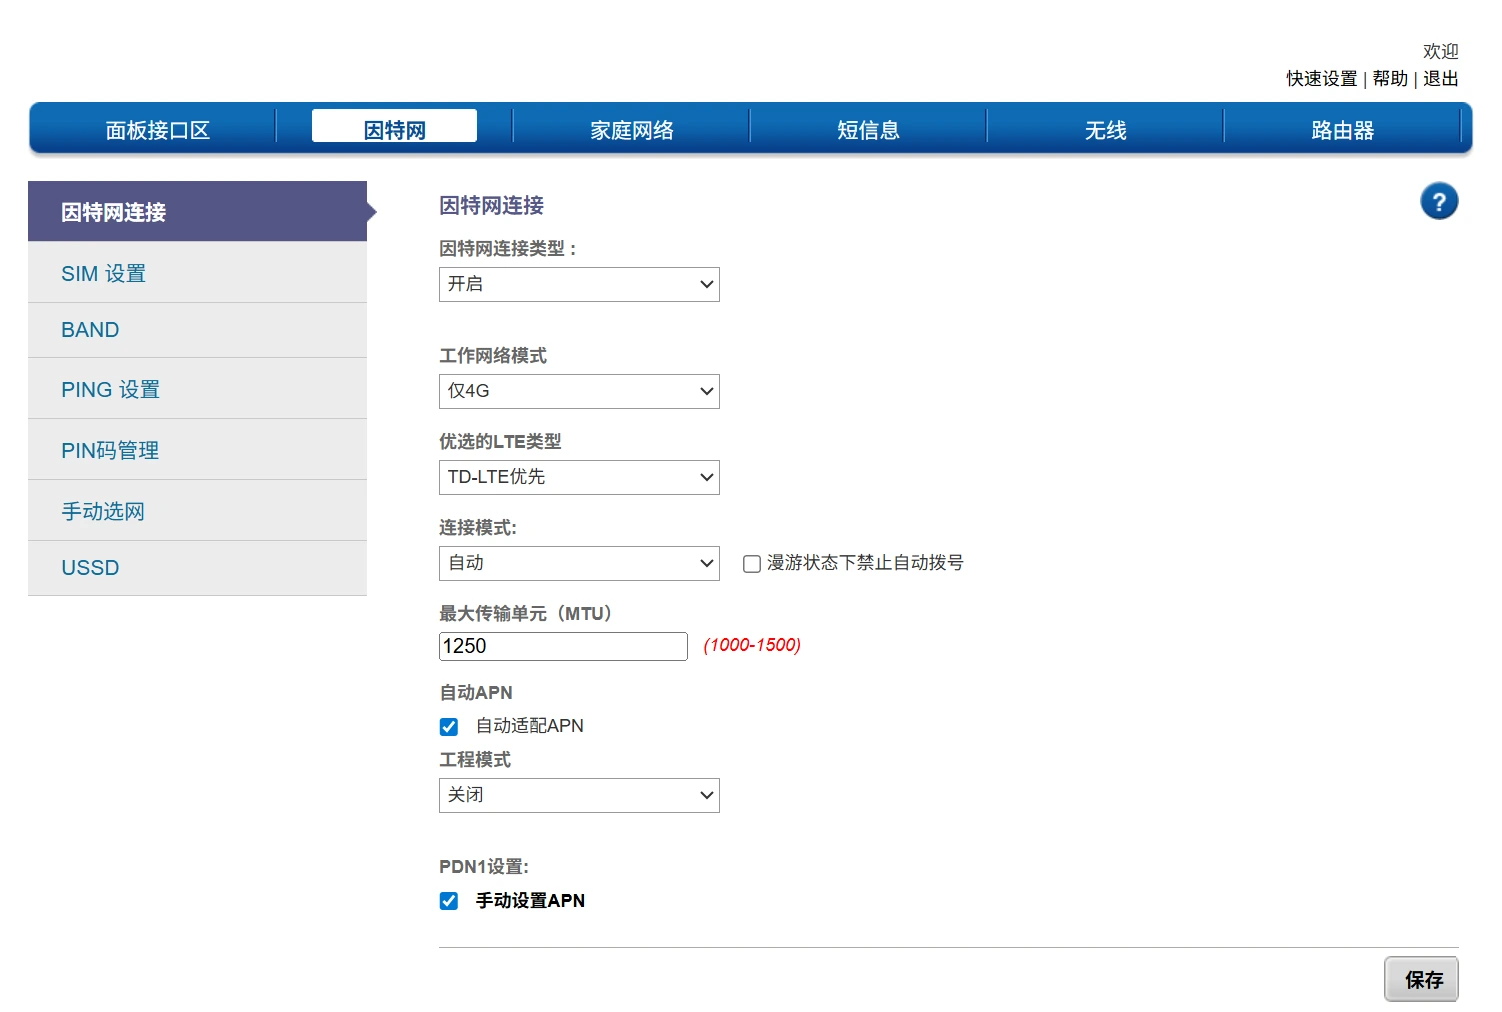Click the 最大传输单元（MTU）label
1502x1012 pixels.
526,613
